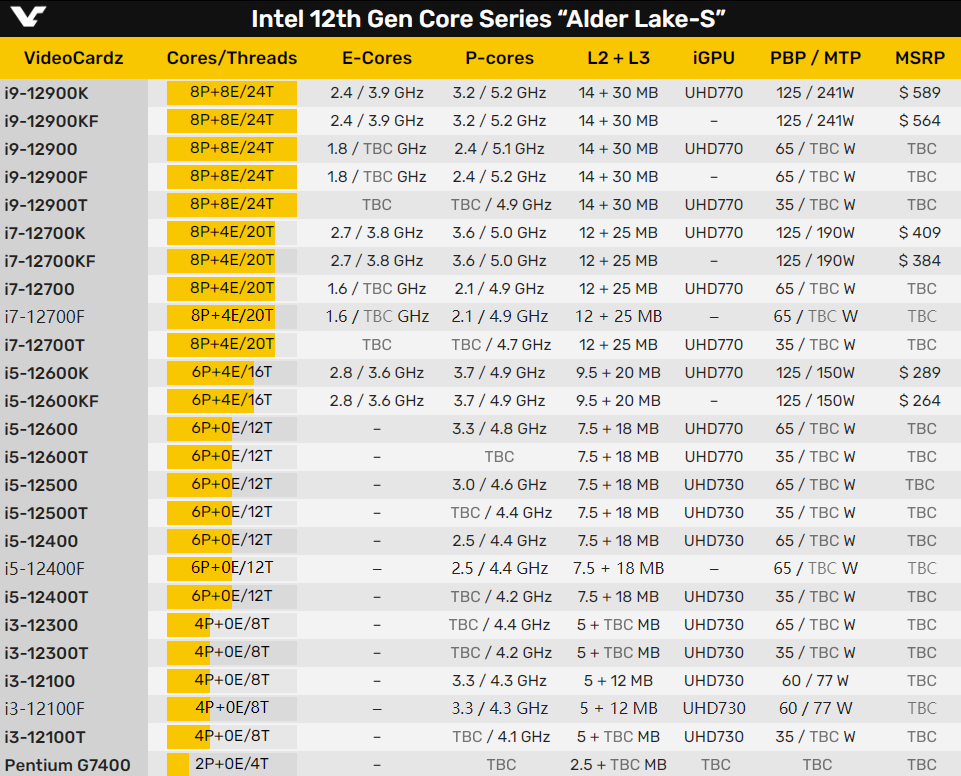The height and width of the screenshot is (776, 961).
Task: Click the MSRP column header
Action: pyautogui.click(x=921, y=58)
